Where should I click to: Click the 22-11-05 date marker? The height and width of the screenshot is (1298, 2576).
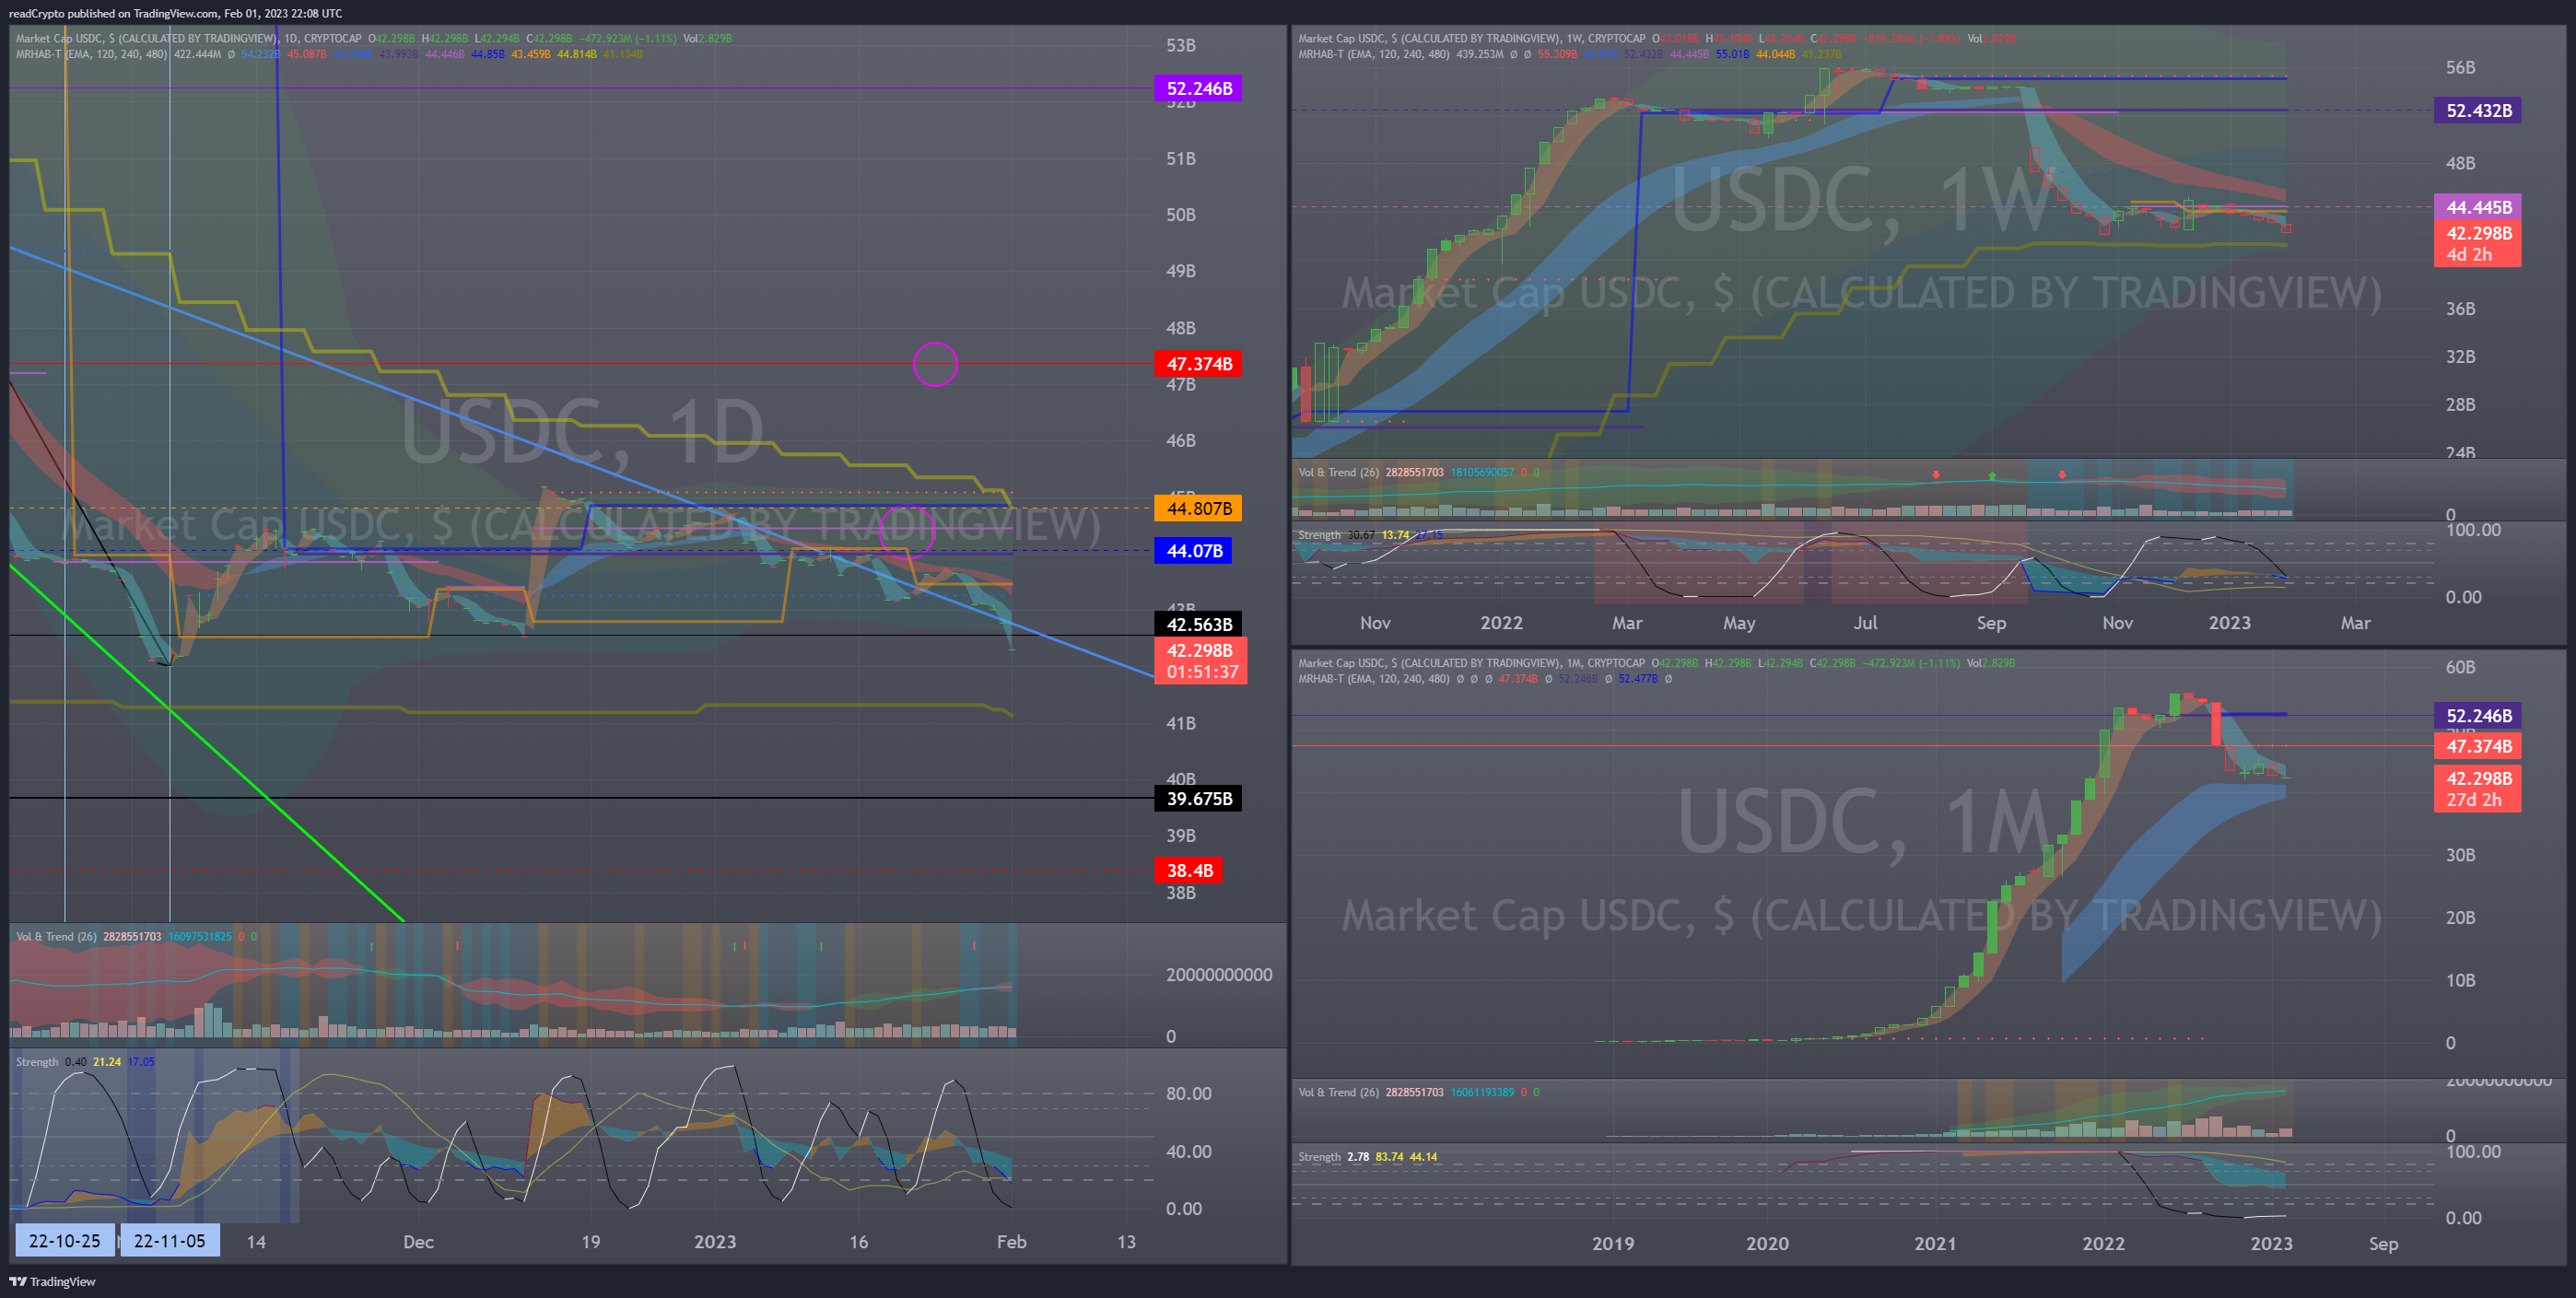pos(170,1240)
